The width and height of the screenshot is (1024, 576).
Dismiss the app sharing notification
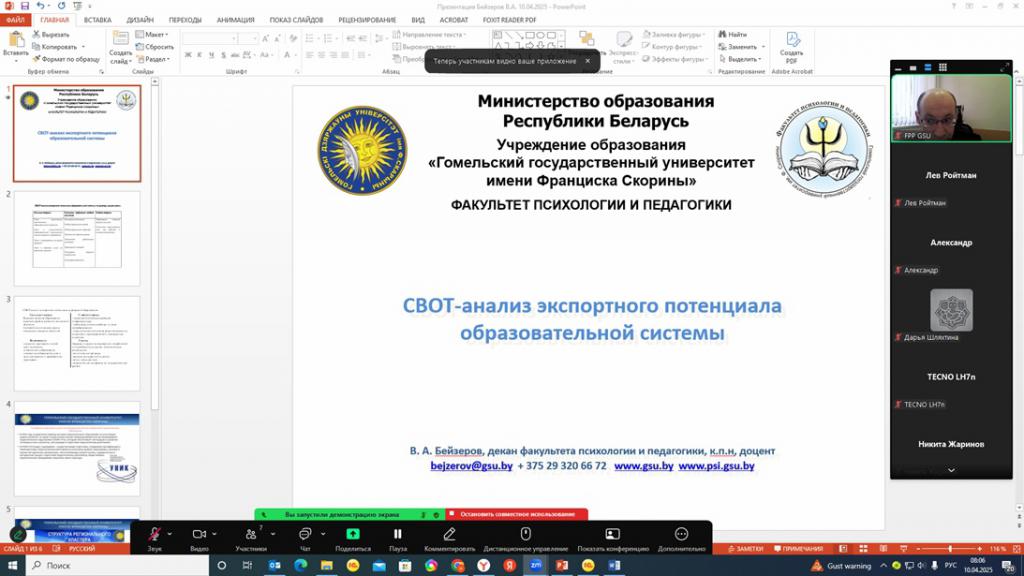coord(587,61)
